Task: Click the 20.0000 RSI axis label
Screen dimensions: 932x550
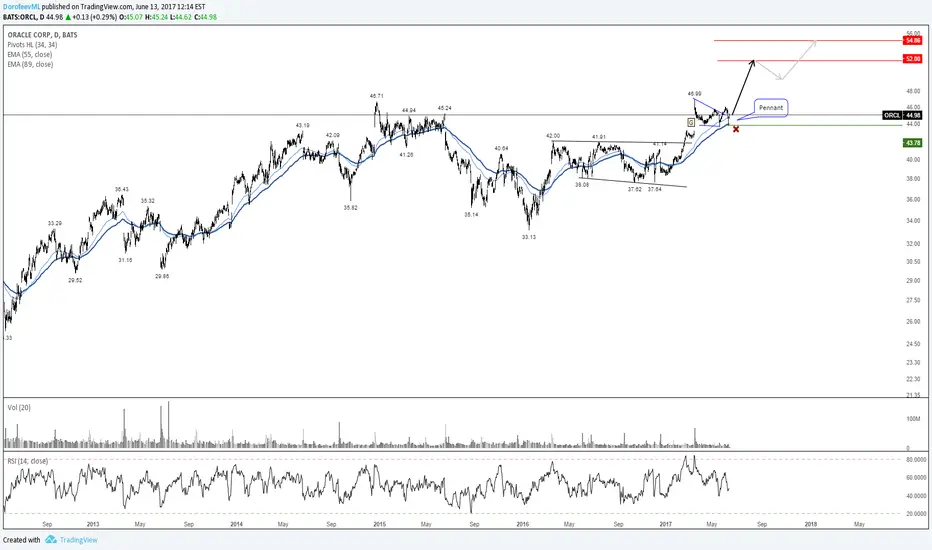Action: click(916, 514)
